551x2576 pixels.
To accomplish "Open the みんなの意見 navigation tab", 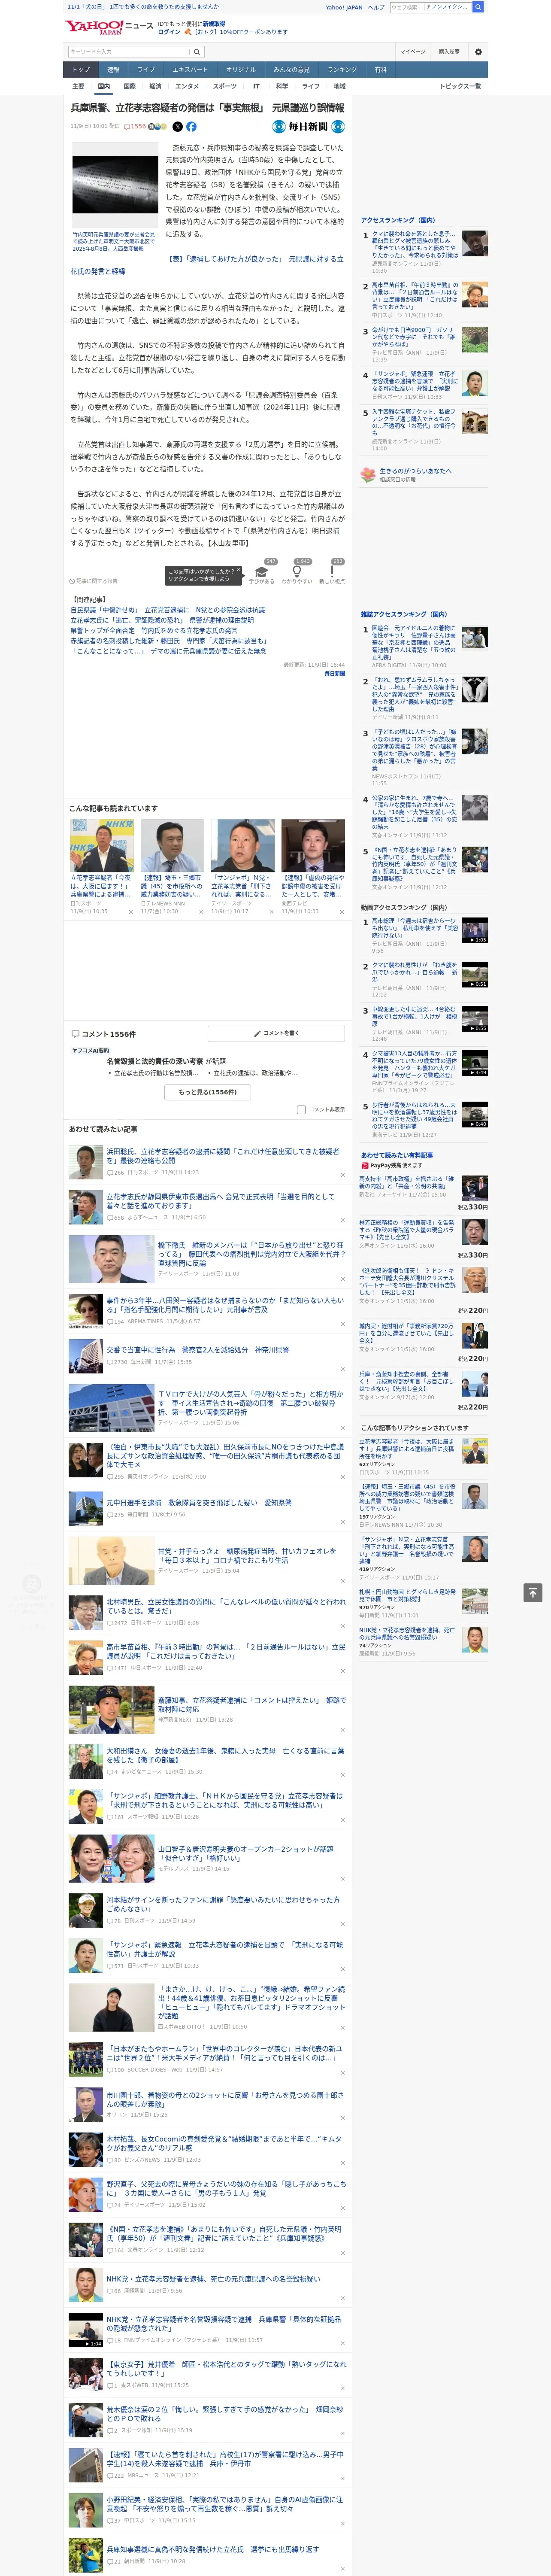I will tap(292, 70).
